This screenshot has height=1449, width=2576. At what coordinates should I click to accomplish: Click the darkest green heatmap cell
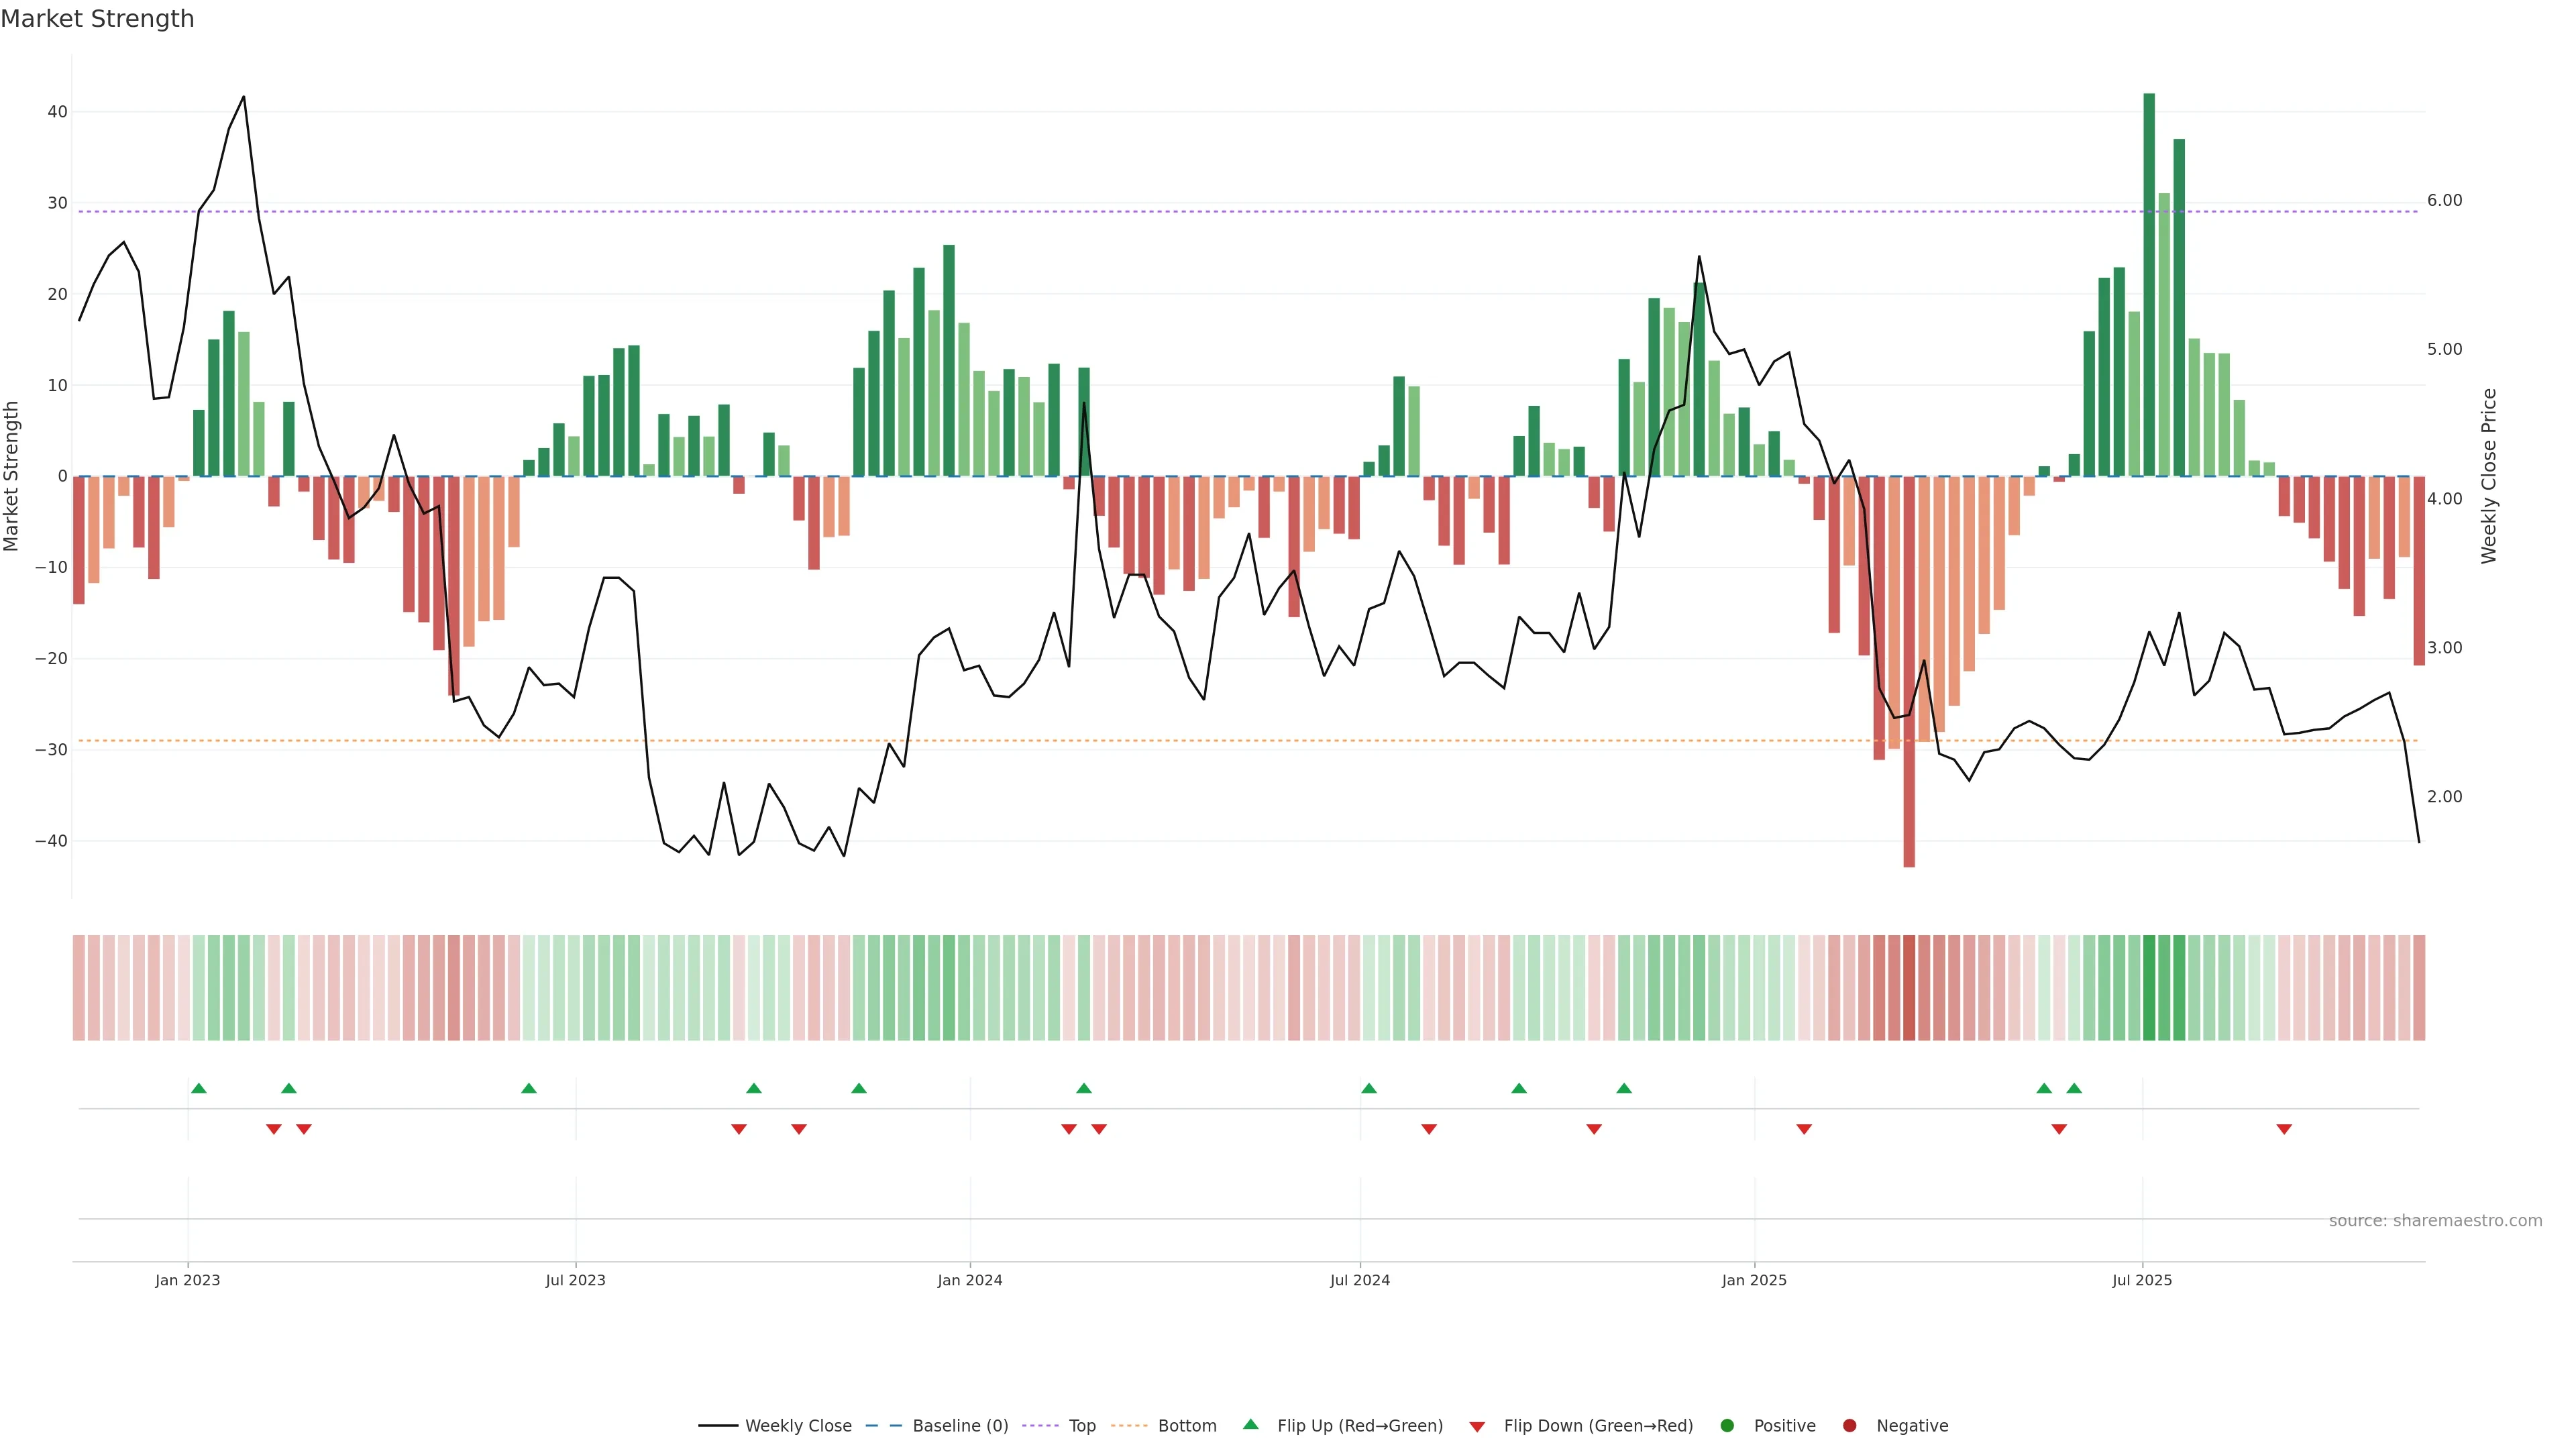point(2149,988)
